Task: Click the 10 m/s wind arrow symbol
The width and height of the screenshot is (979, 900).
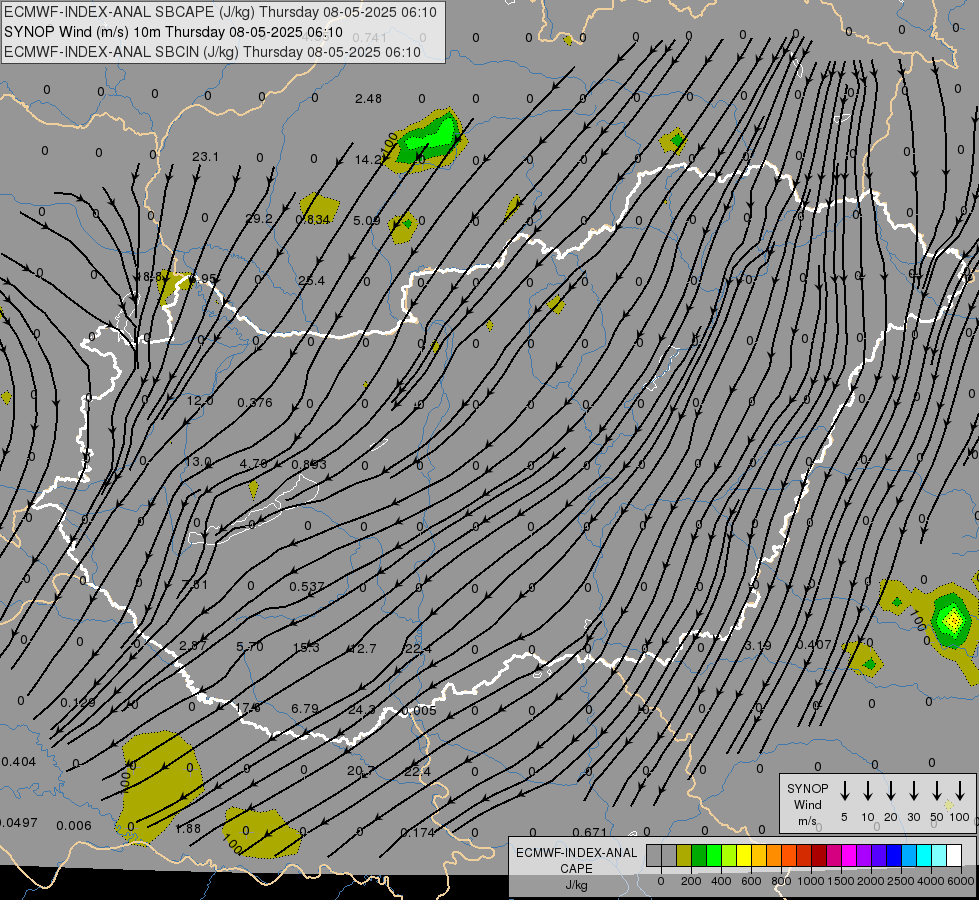Action: [867, 791]
